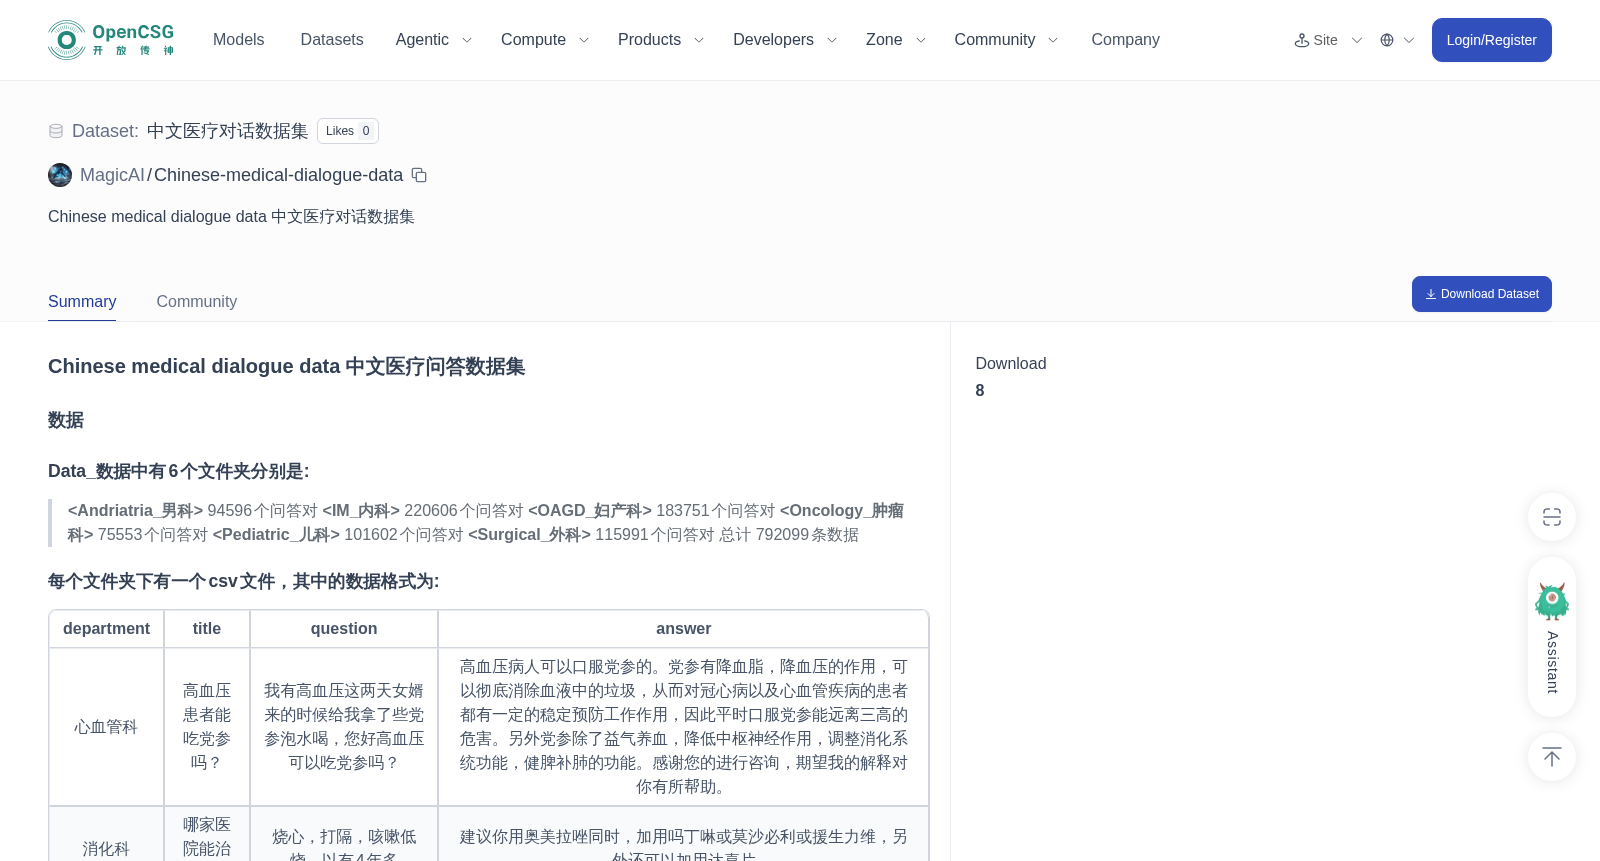Click the Login/Register button
This screenshot has height=861, width=1600.
pyautogui.click(x=1491, y=40)
